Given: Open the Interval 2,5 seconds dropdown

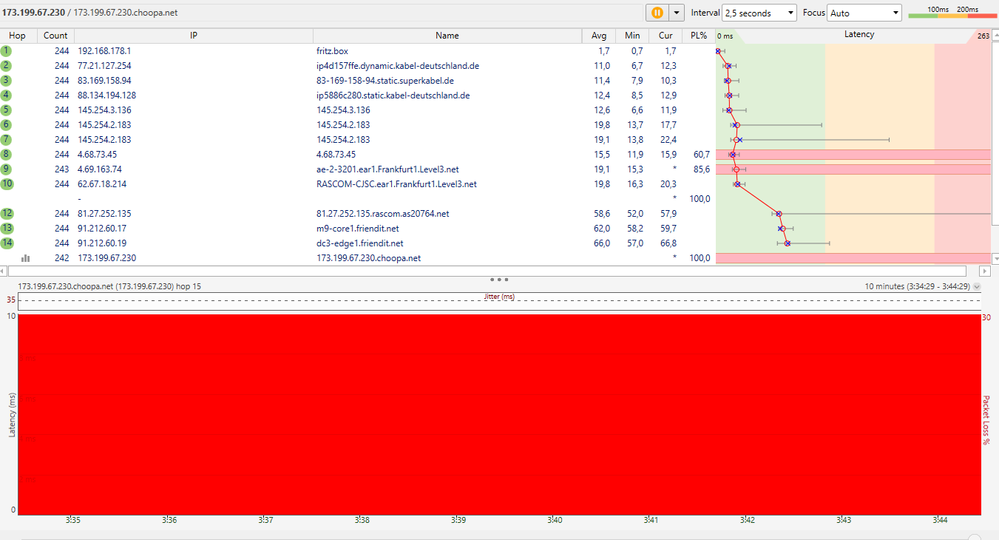Looking at the screenshot, I should click(x=759, y=13).
